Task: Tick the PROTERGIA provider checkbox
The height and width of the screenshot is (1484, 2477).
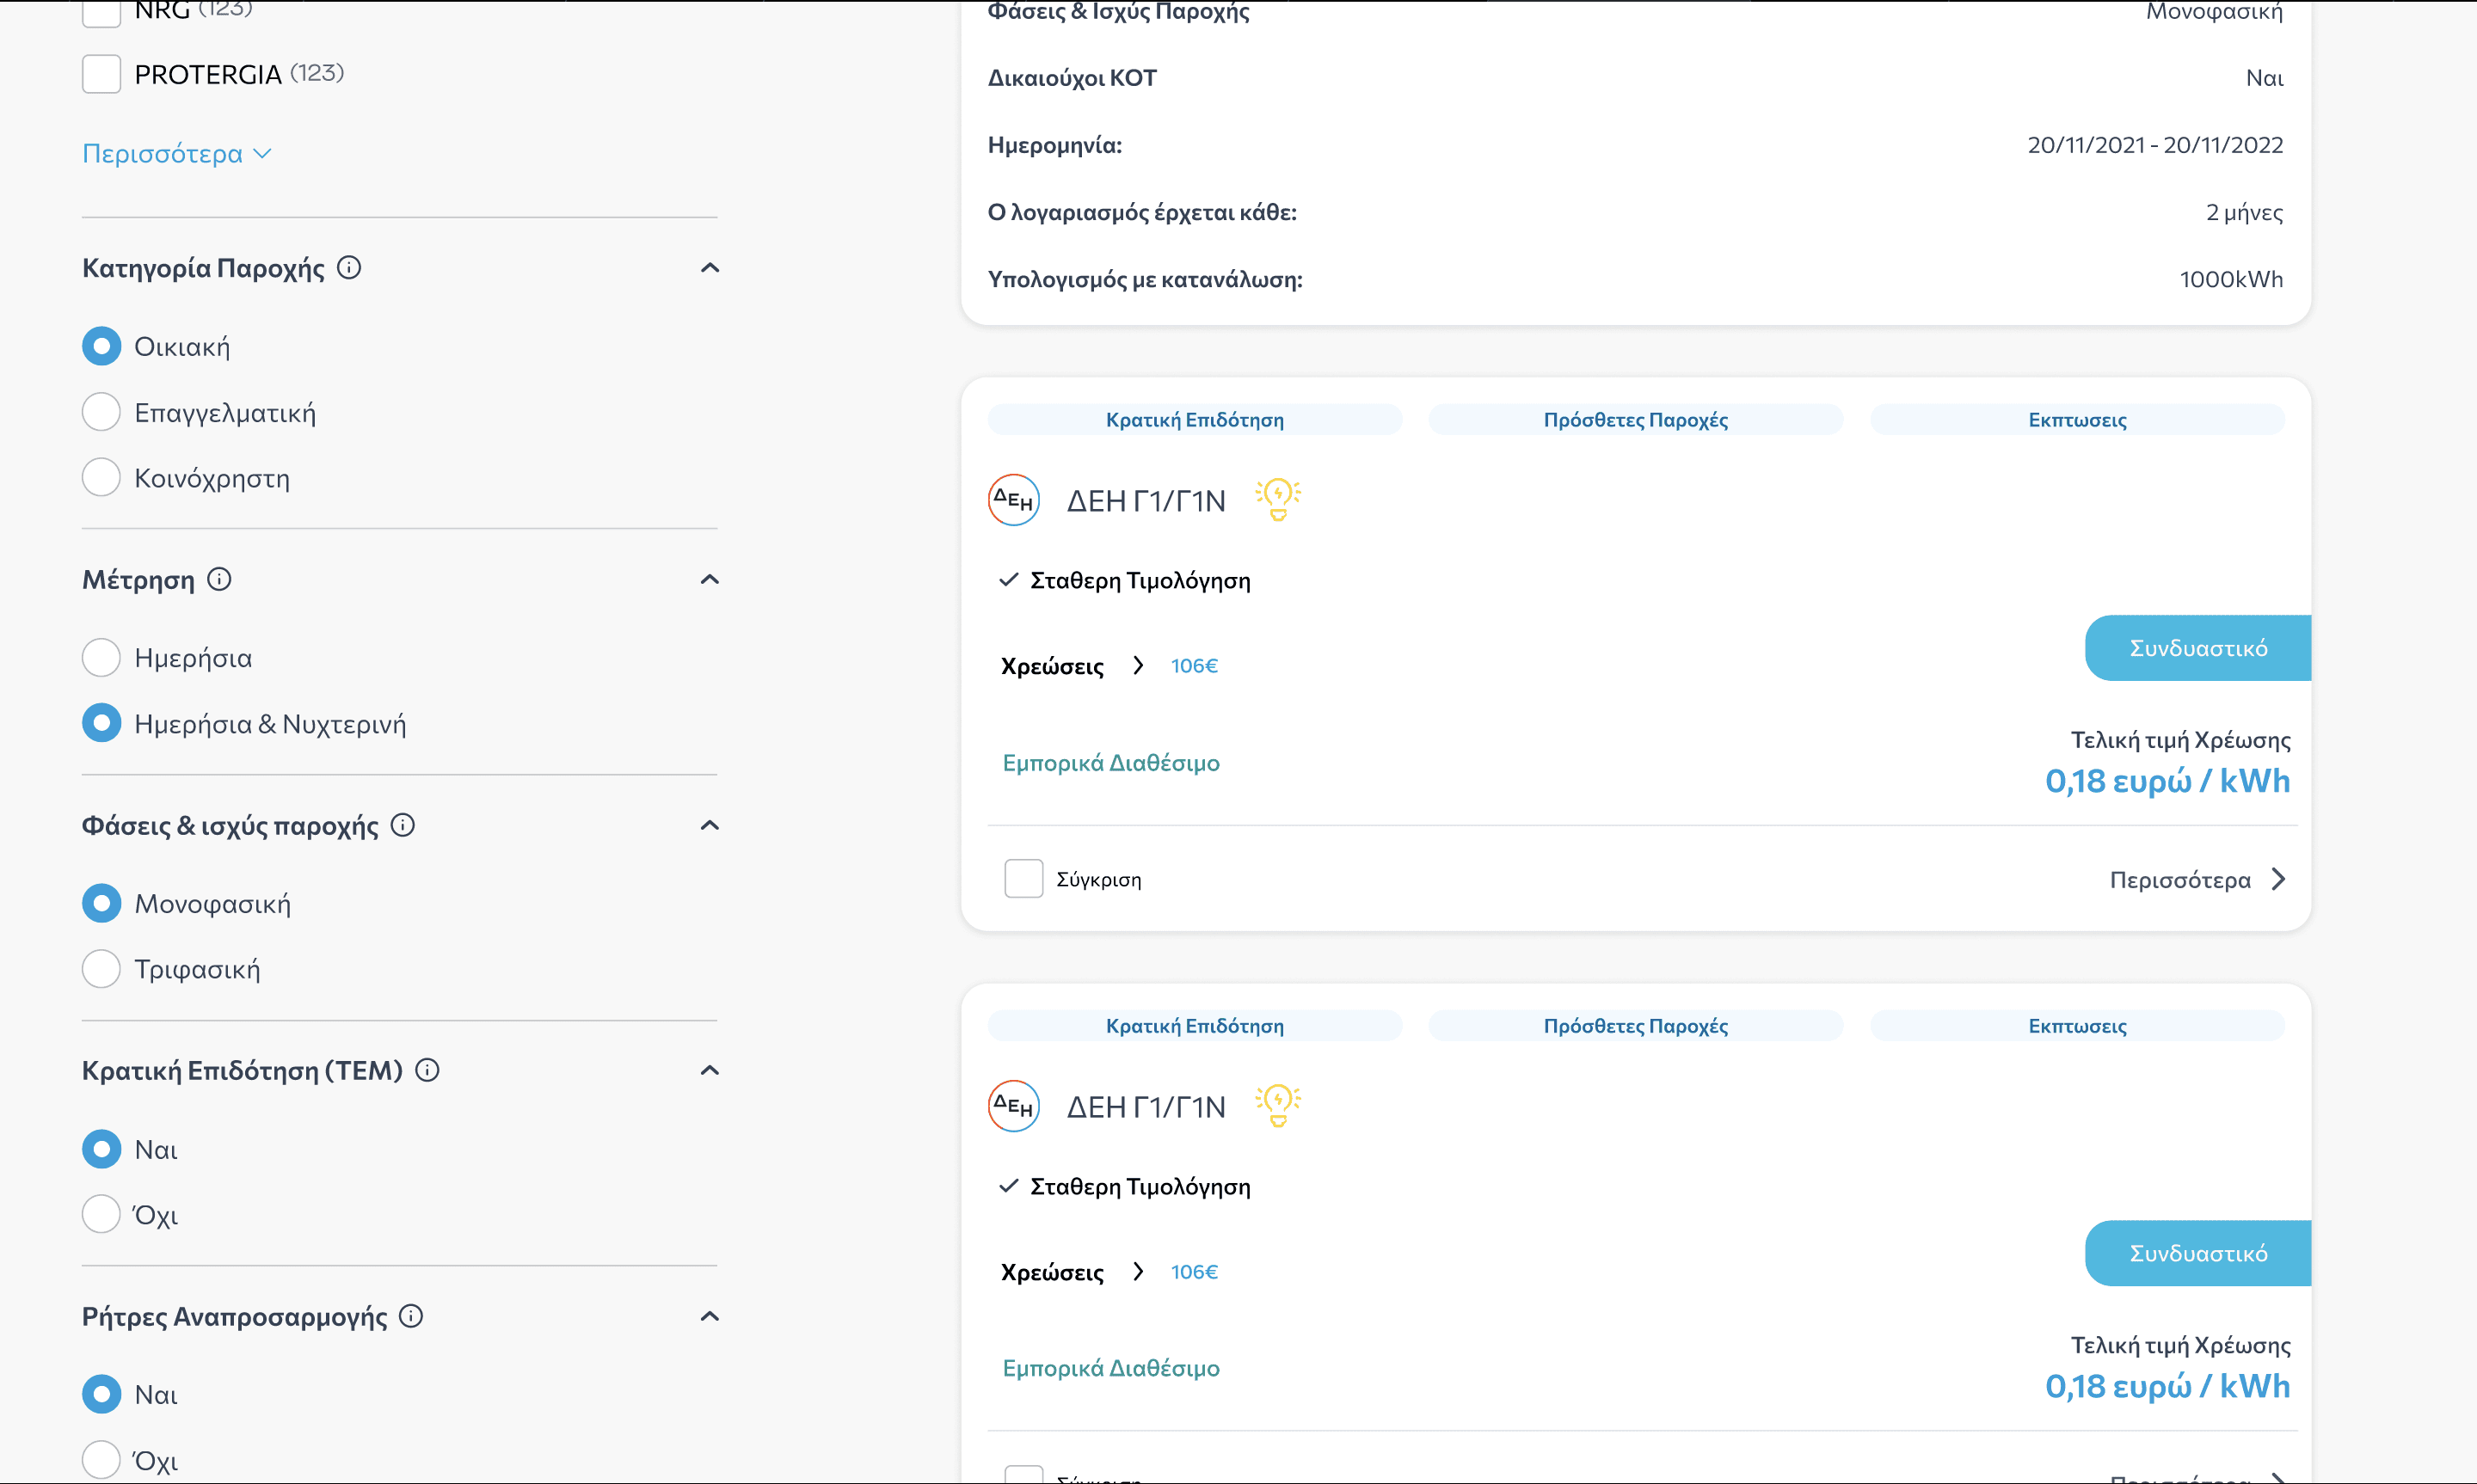Action: click(x=101, y=74)
